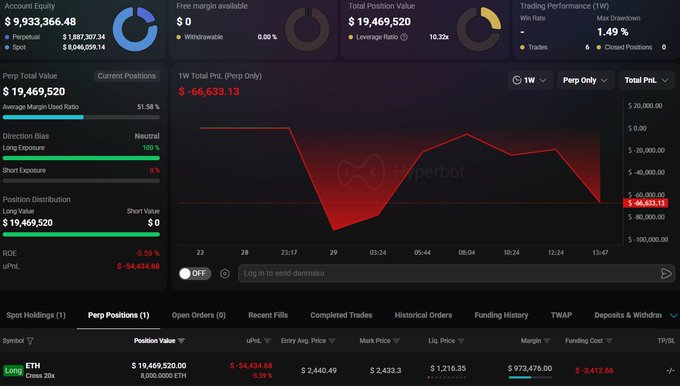Open the Open Orders (0) tab
680x386 pixels.
[x=199, y=315]
